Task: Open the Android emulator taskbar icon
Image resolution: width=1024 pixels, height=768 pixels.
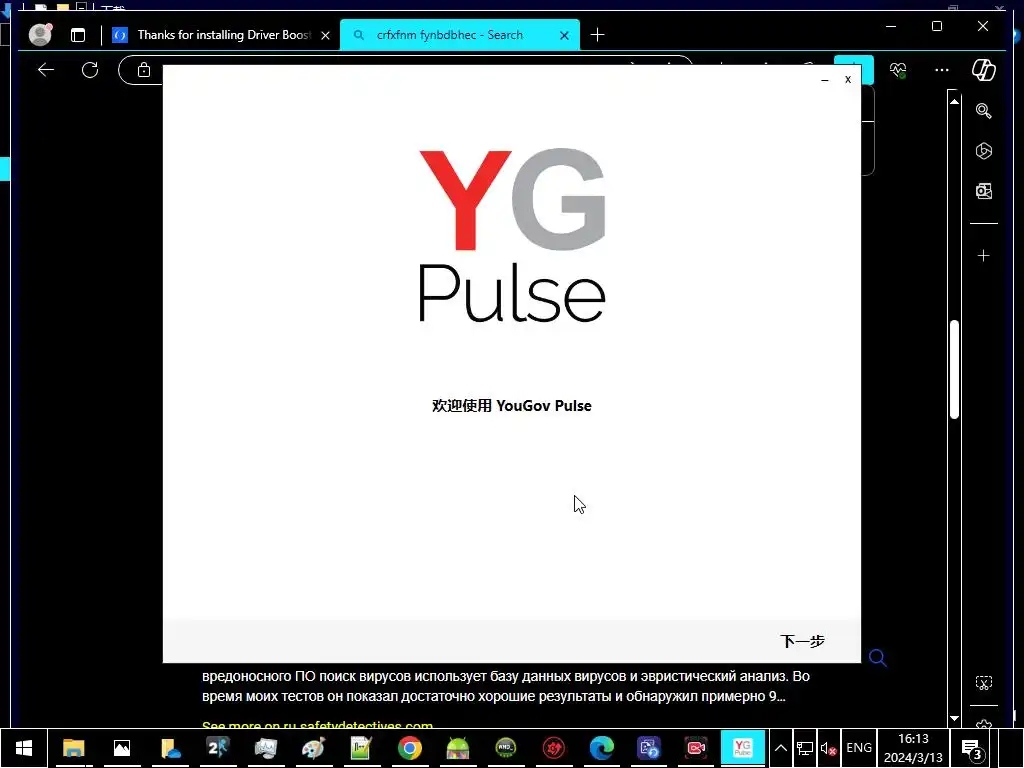Action: click(x=458, y=748)
